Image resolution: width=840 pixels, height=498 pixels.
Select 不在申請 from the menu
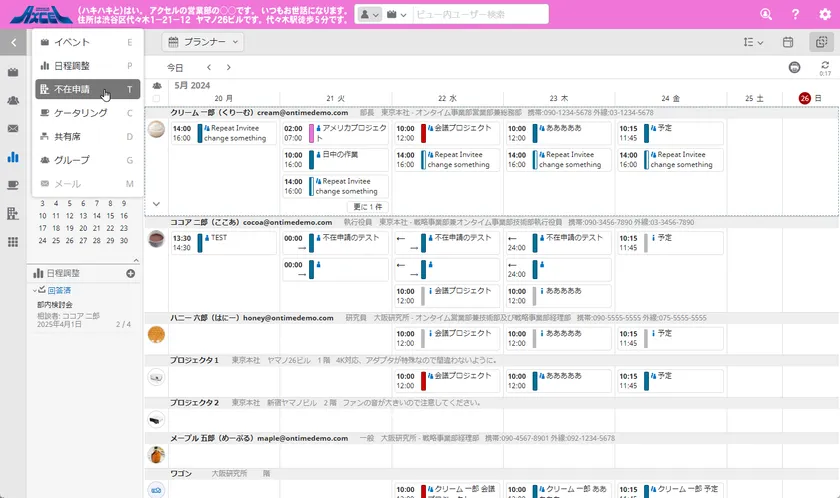(x=72, y=89)
